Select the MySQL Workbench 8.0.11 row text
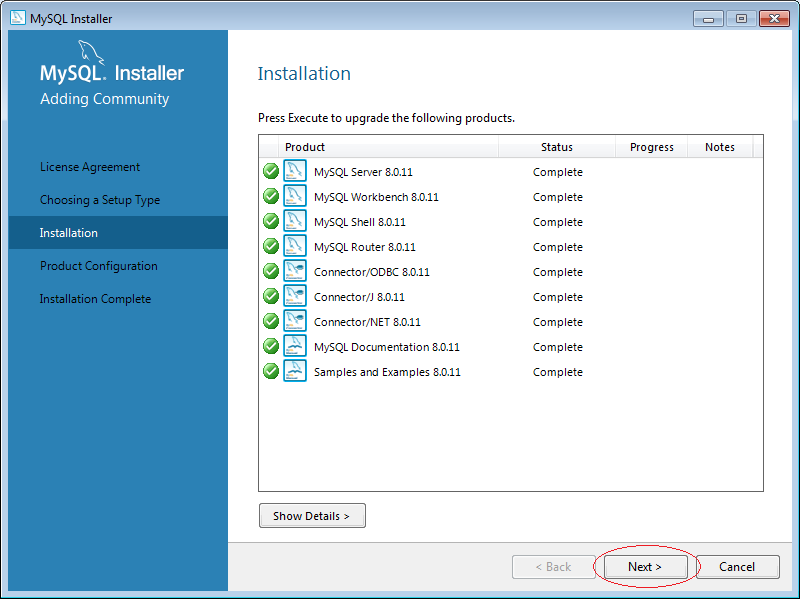Screen dimensions: 800x599 [377, 197]
